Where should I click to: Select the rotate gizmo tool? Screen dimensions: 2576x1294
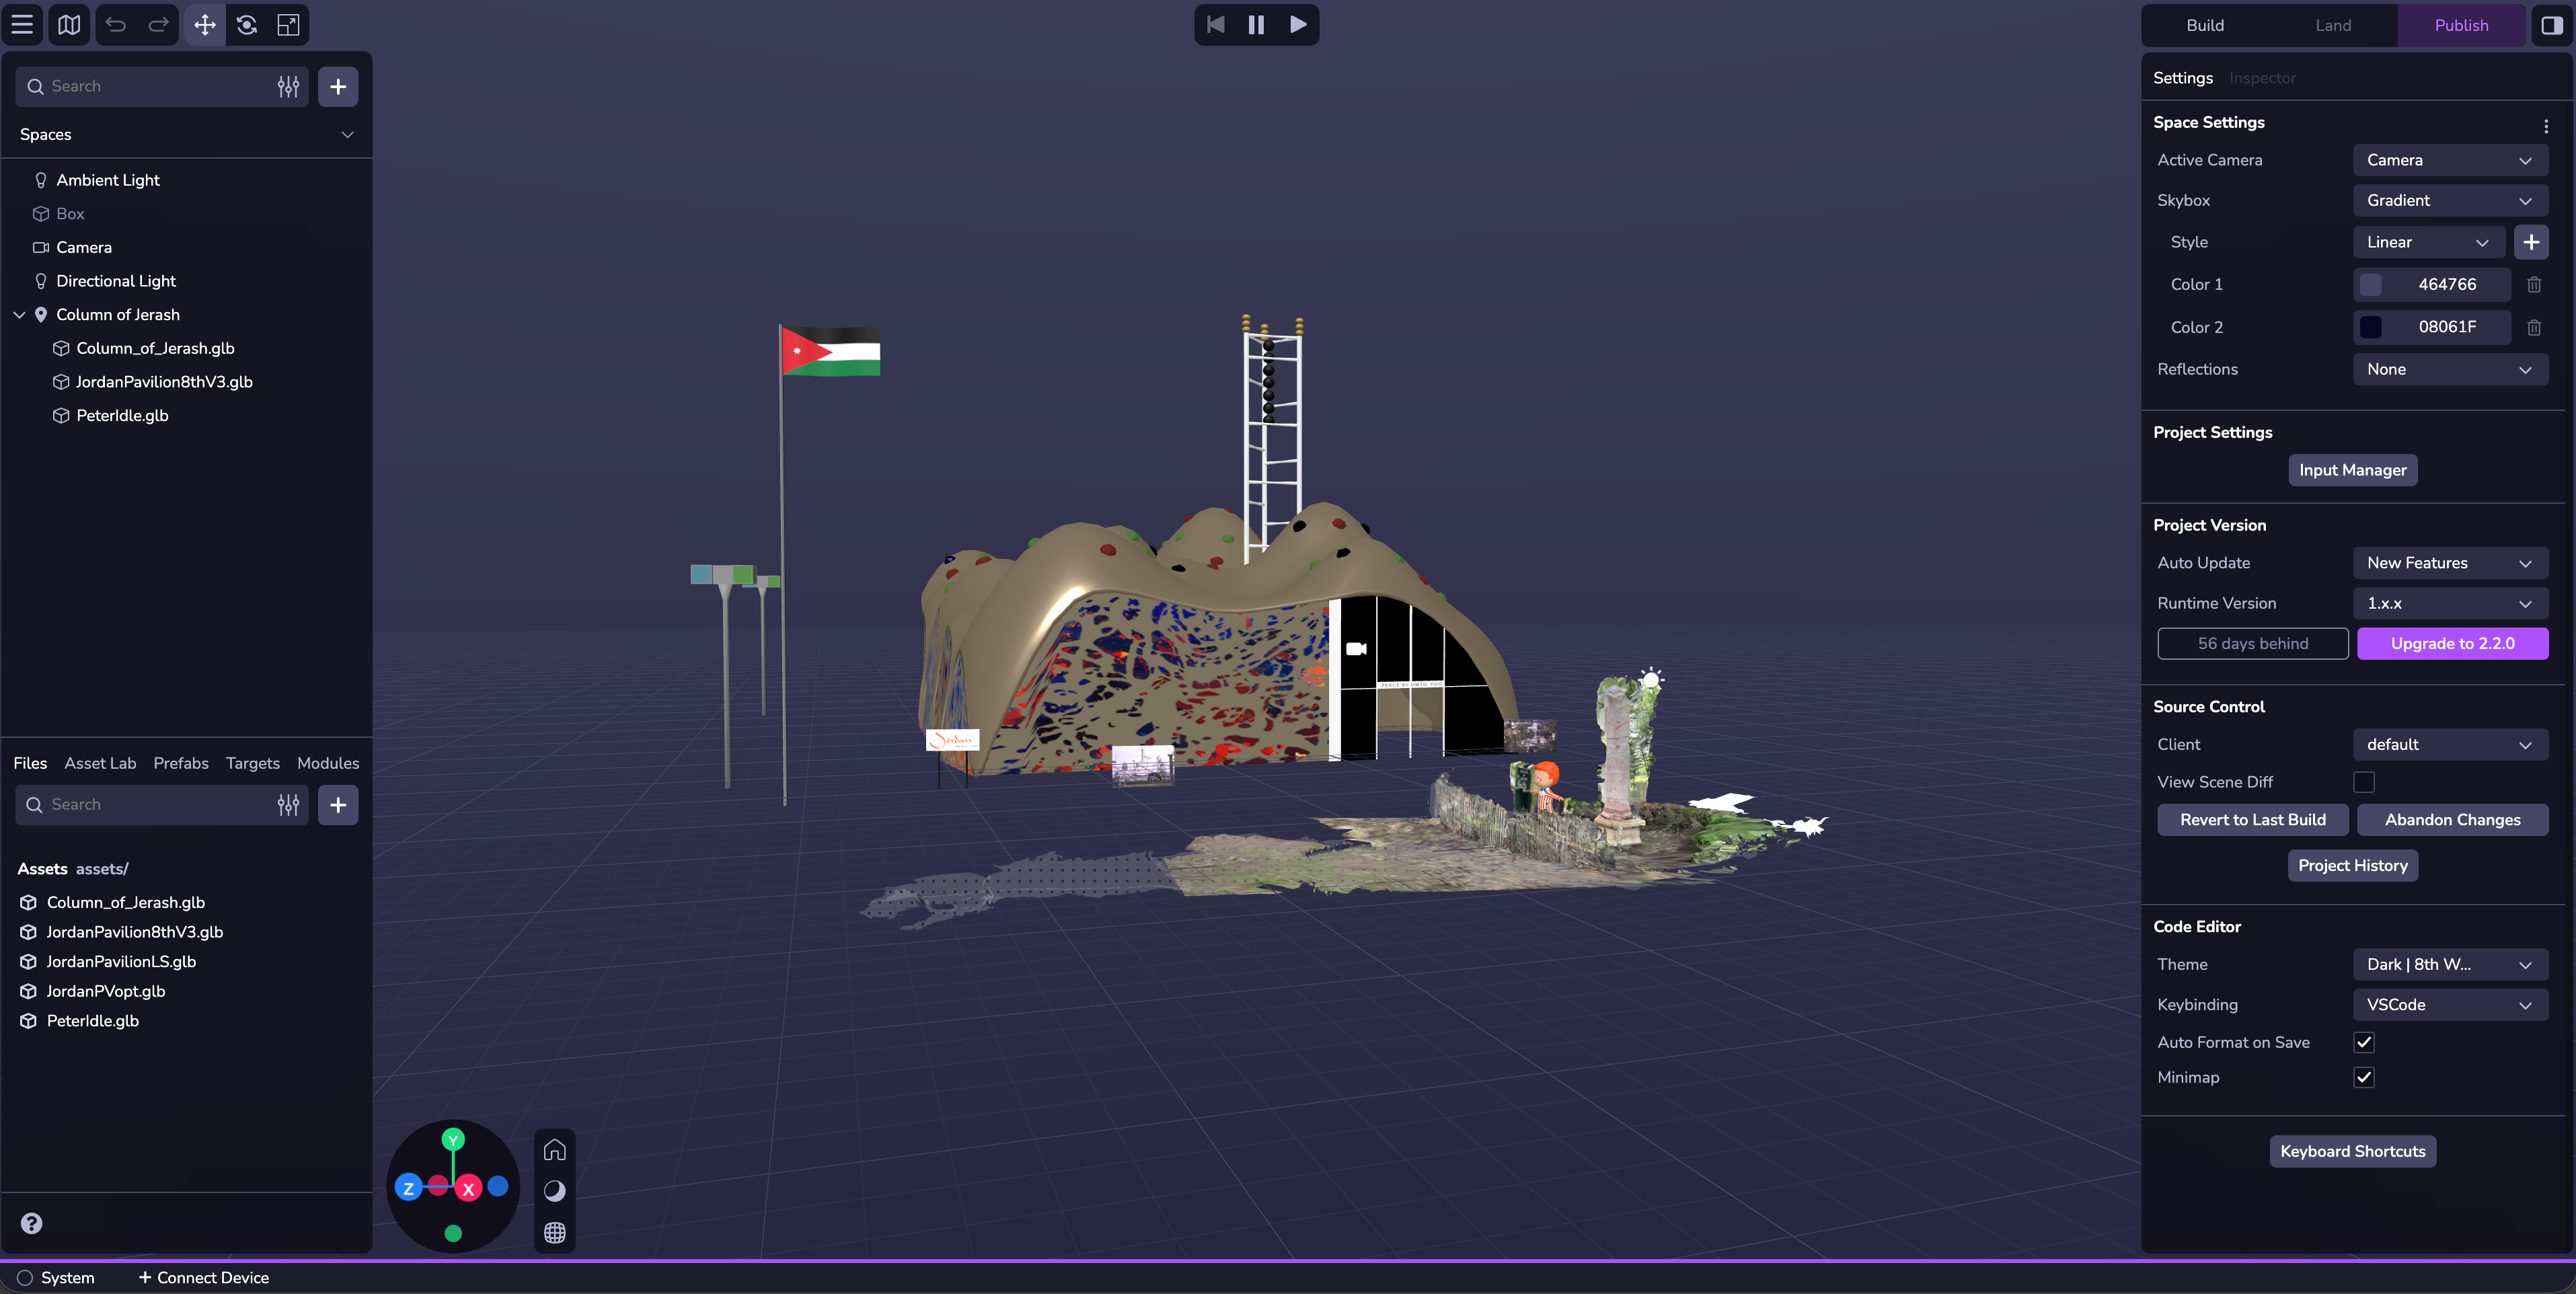point(247,25)
